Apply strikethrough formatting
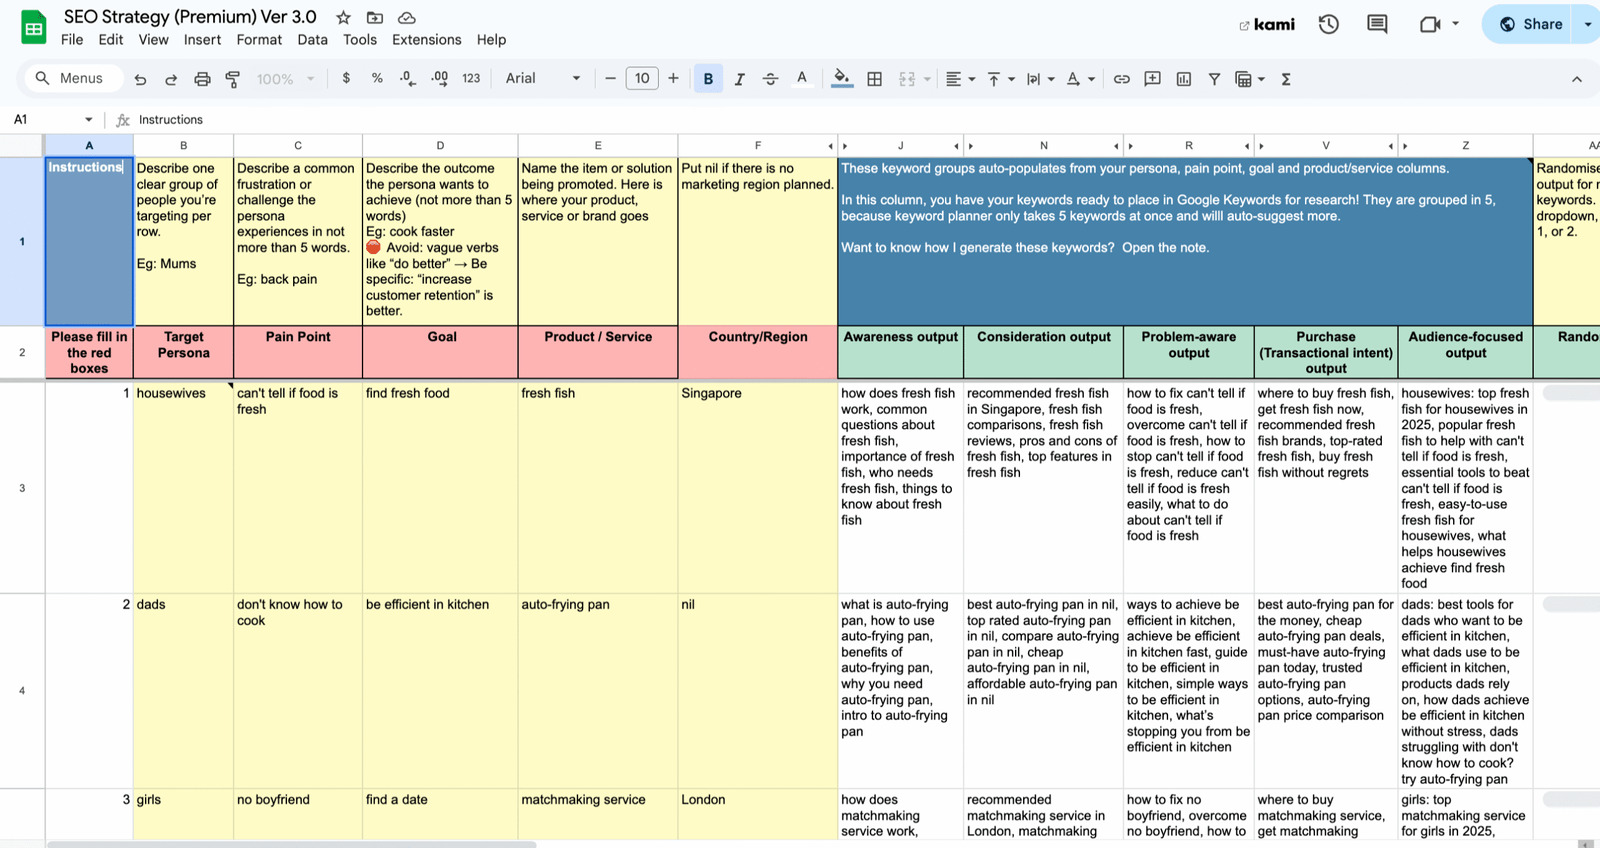 click(770, 79)
